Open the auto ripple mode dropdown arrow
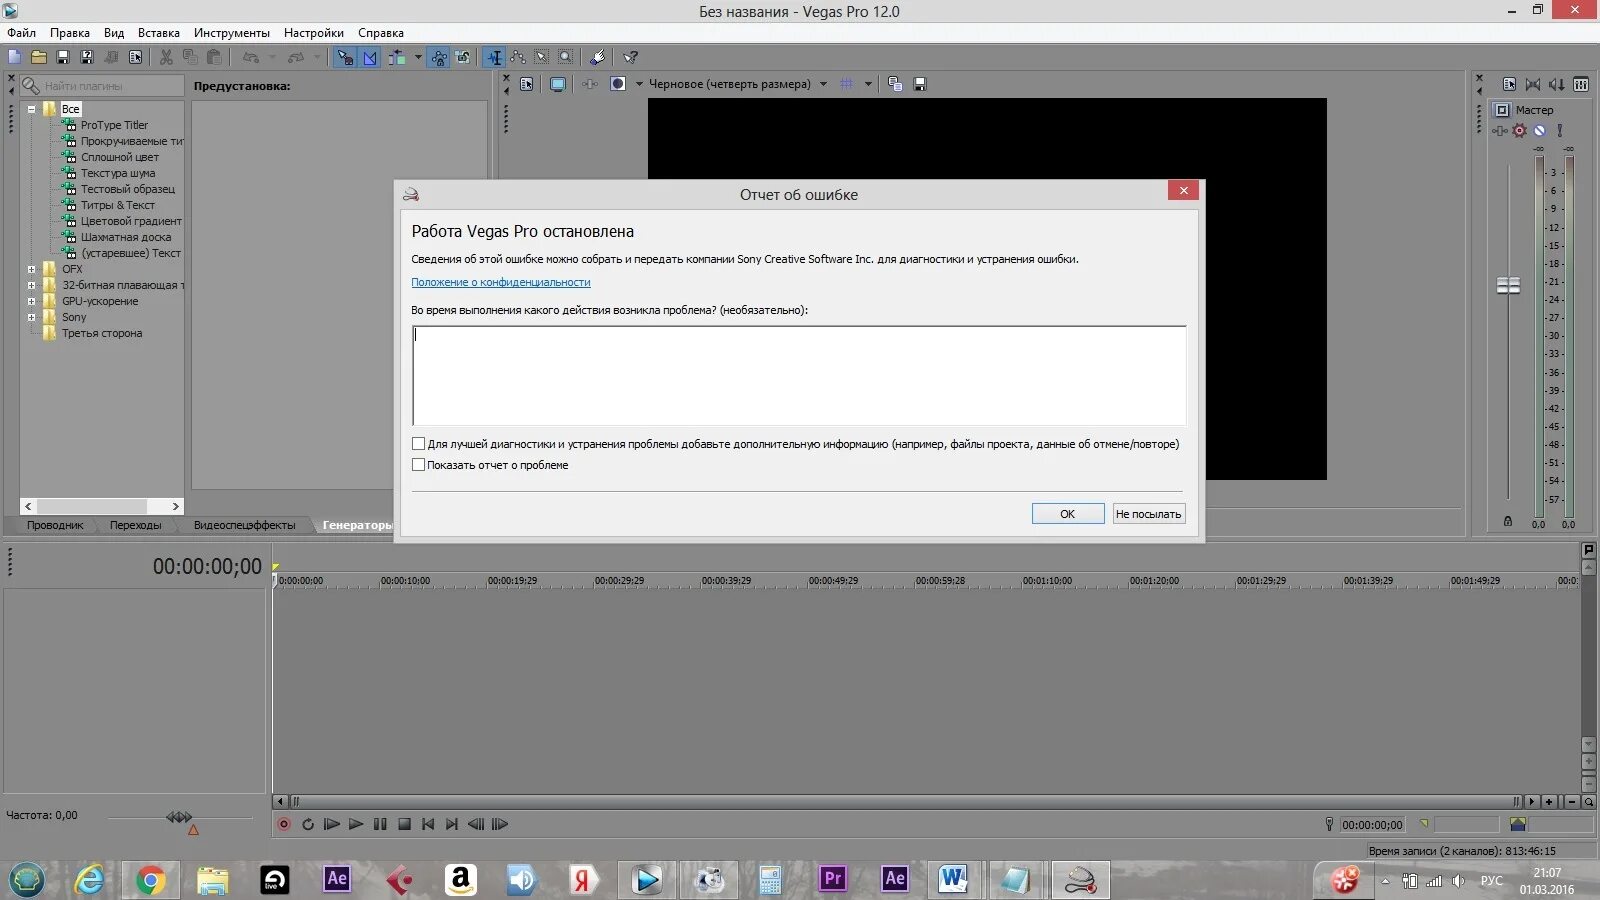Viewport: 1600px width, 900px height. point(418,57)
